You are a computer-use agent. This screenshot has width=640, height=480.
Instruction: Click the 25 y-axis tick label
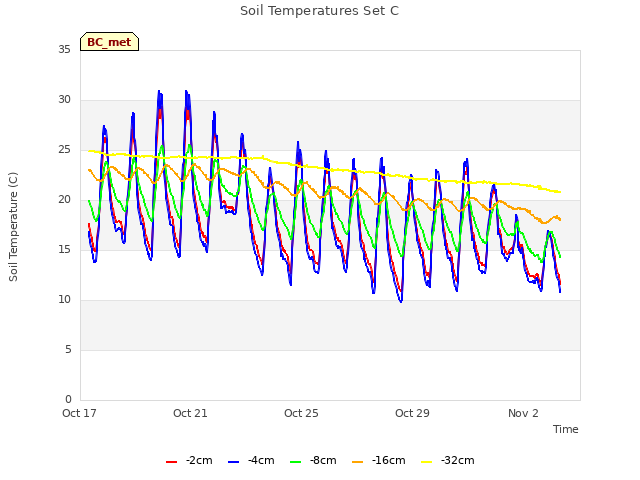pyautogui.click(x=64, y=150)
